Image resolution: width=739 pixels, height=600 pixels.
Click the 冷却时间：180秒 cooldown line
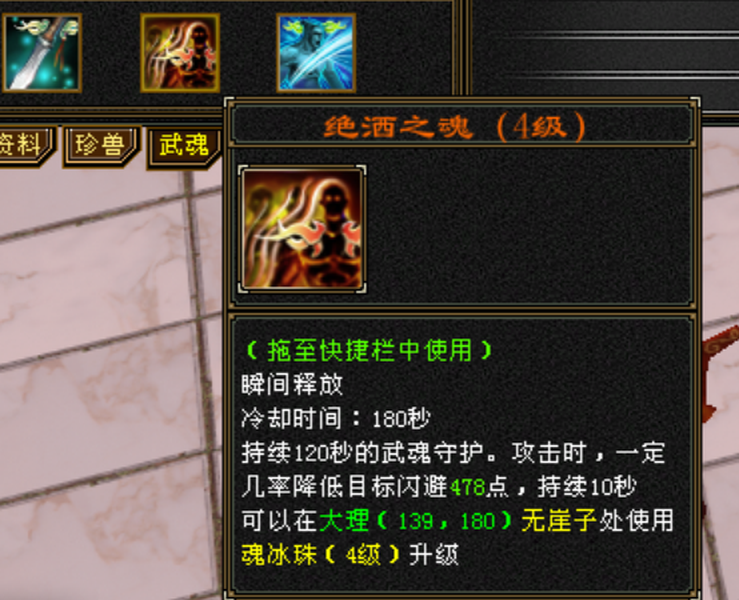336,419
